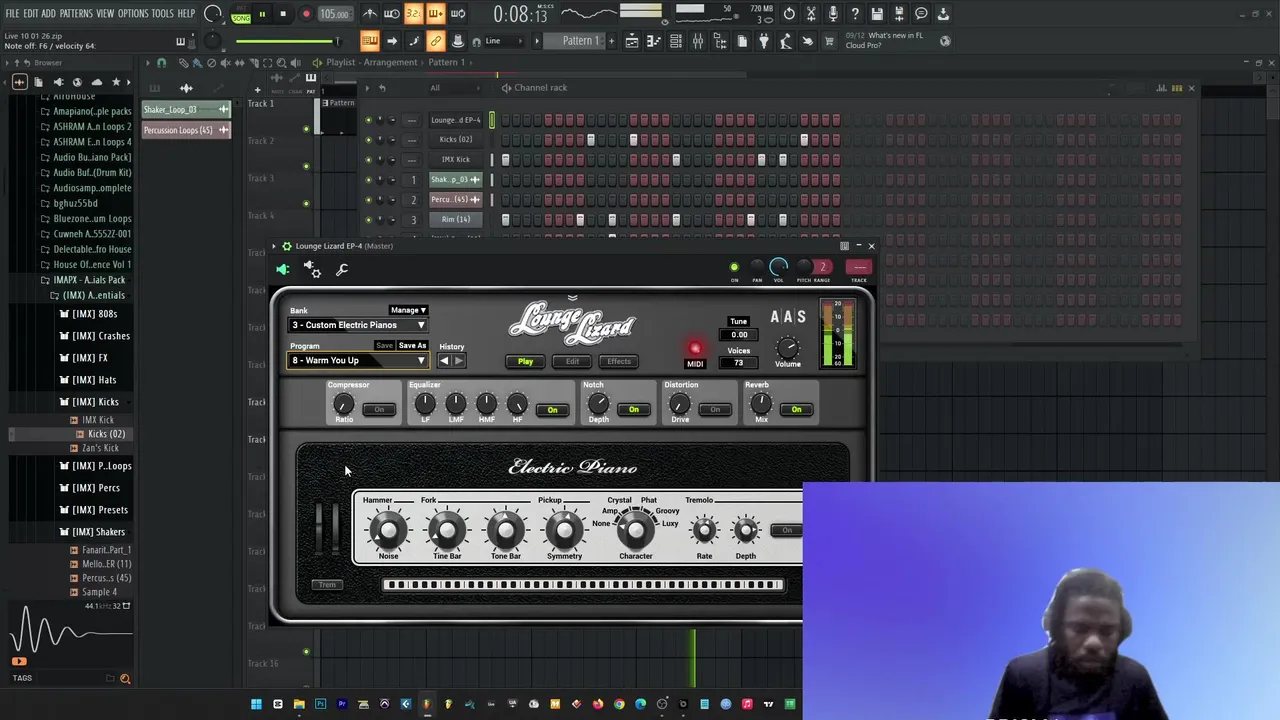Image resolution: width=1280 pixels, height=720 pixels.
Task: Open the PATTERNS menu
Action: 76,14
